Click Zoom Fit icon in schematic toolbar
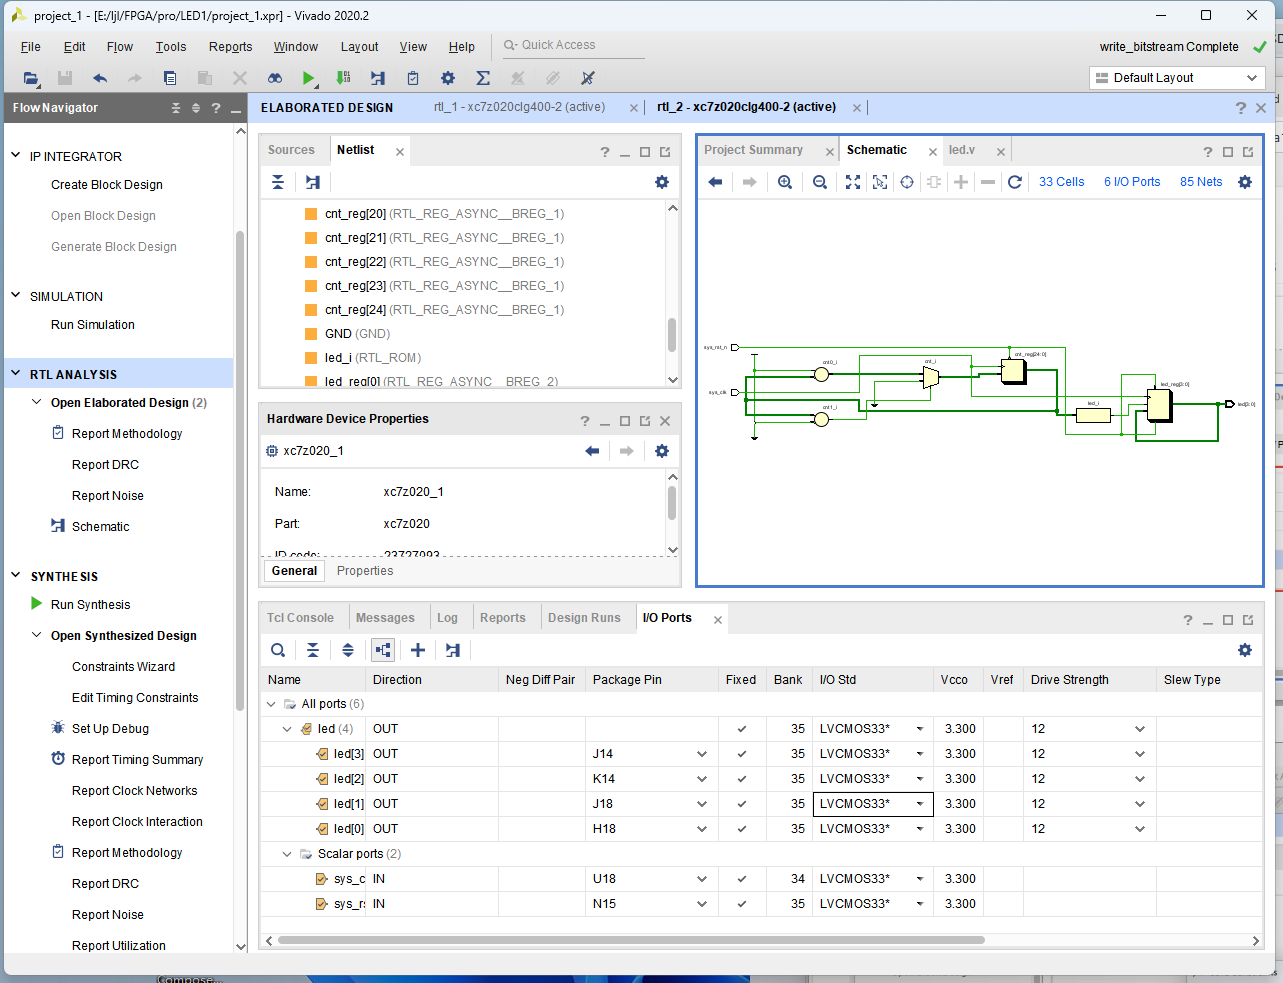This screenshot has height=983, width=1283. (x=853, y=182)
